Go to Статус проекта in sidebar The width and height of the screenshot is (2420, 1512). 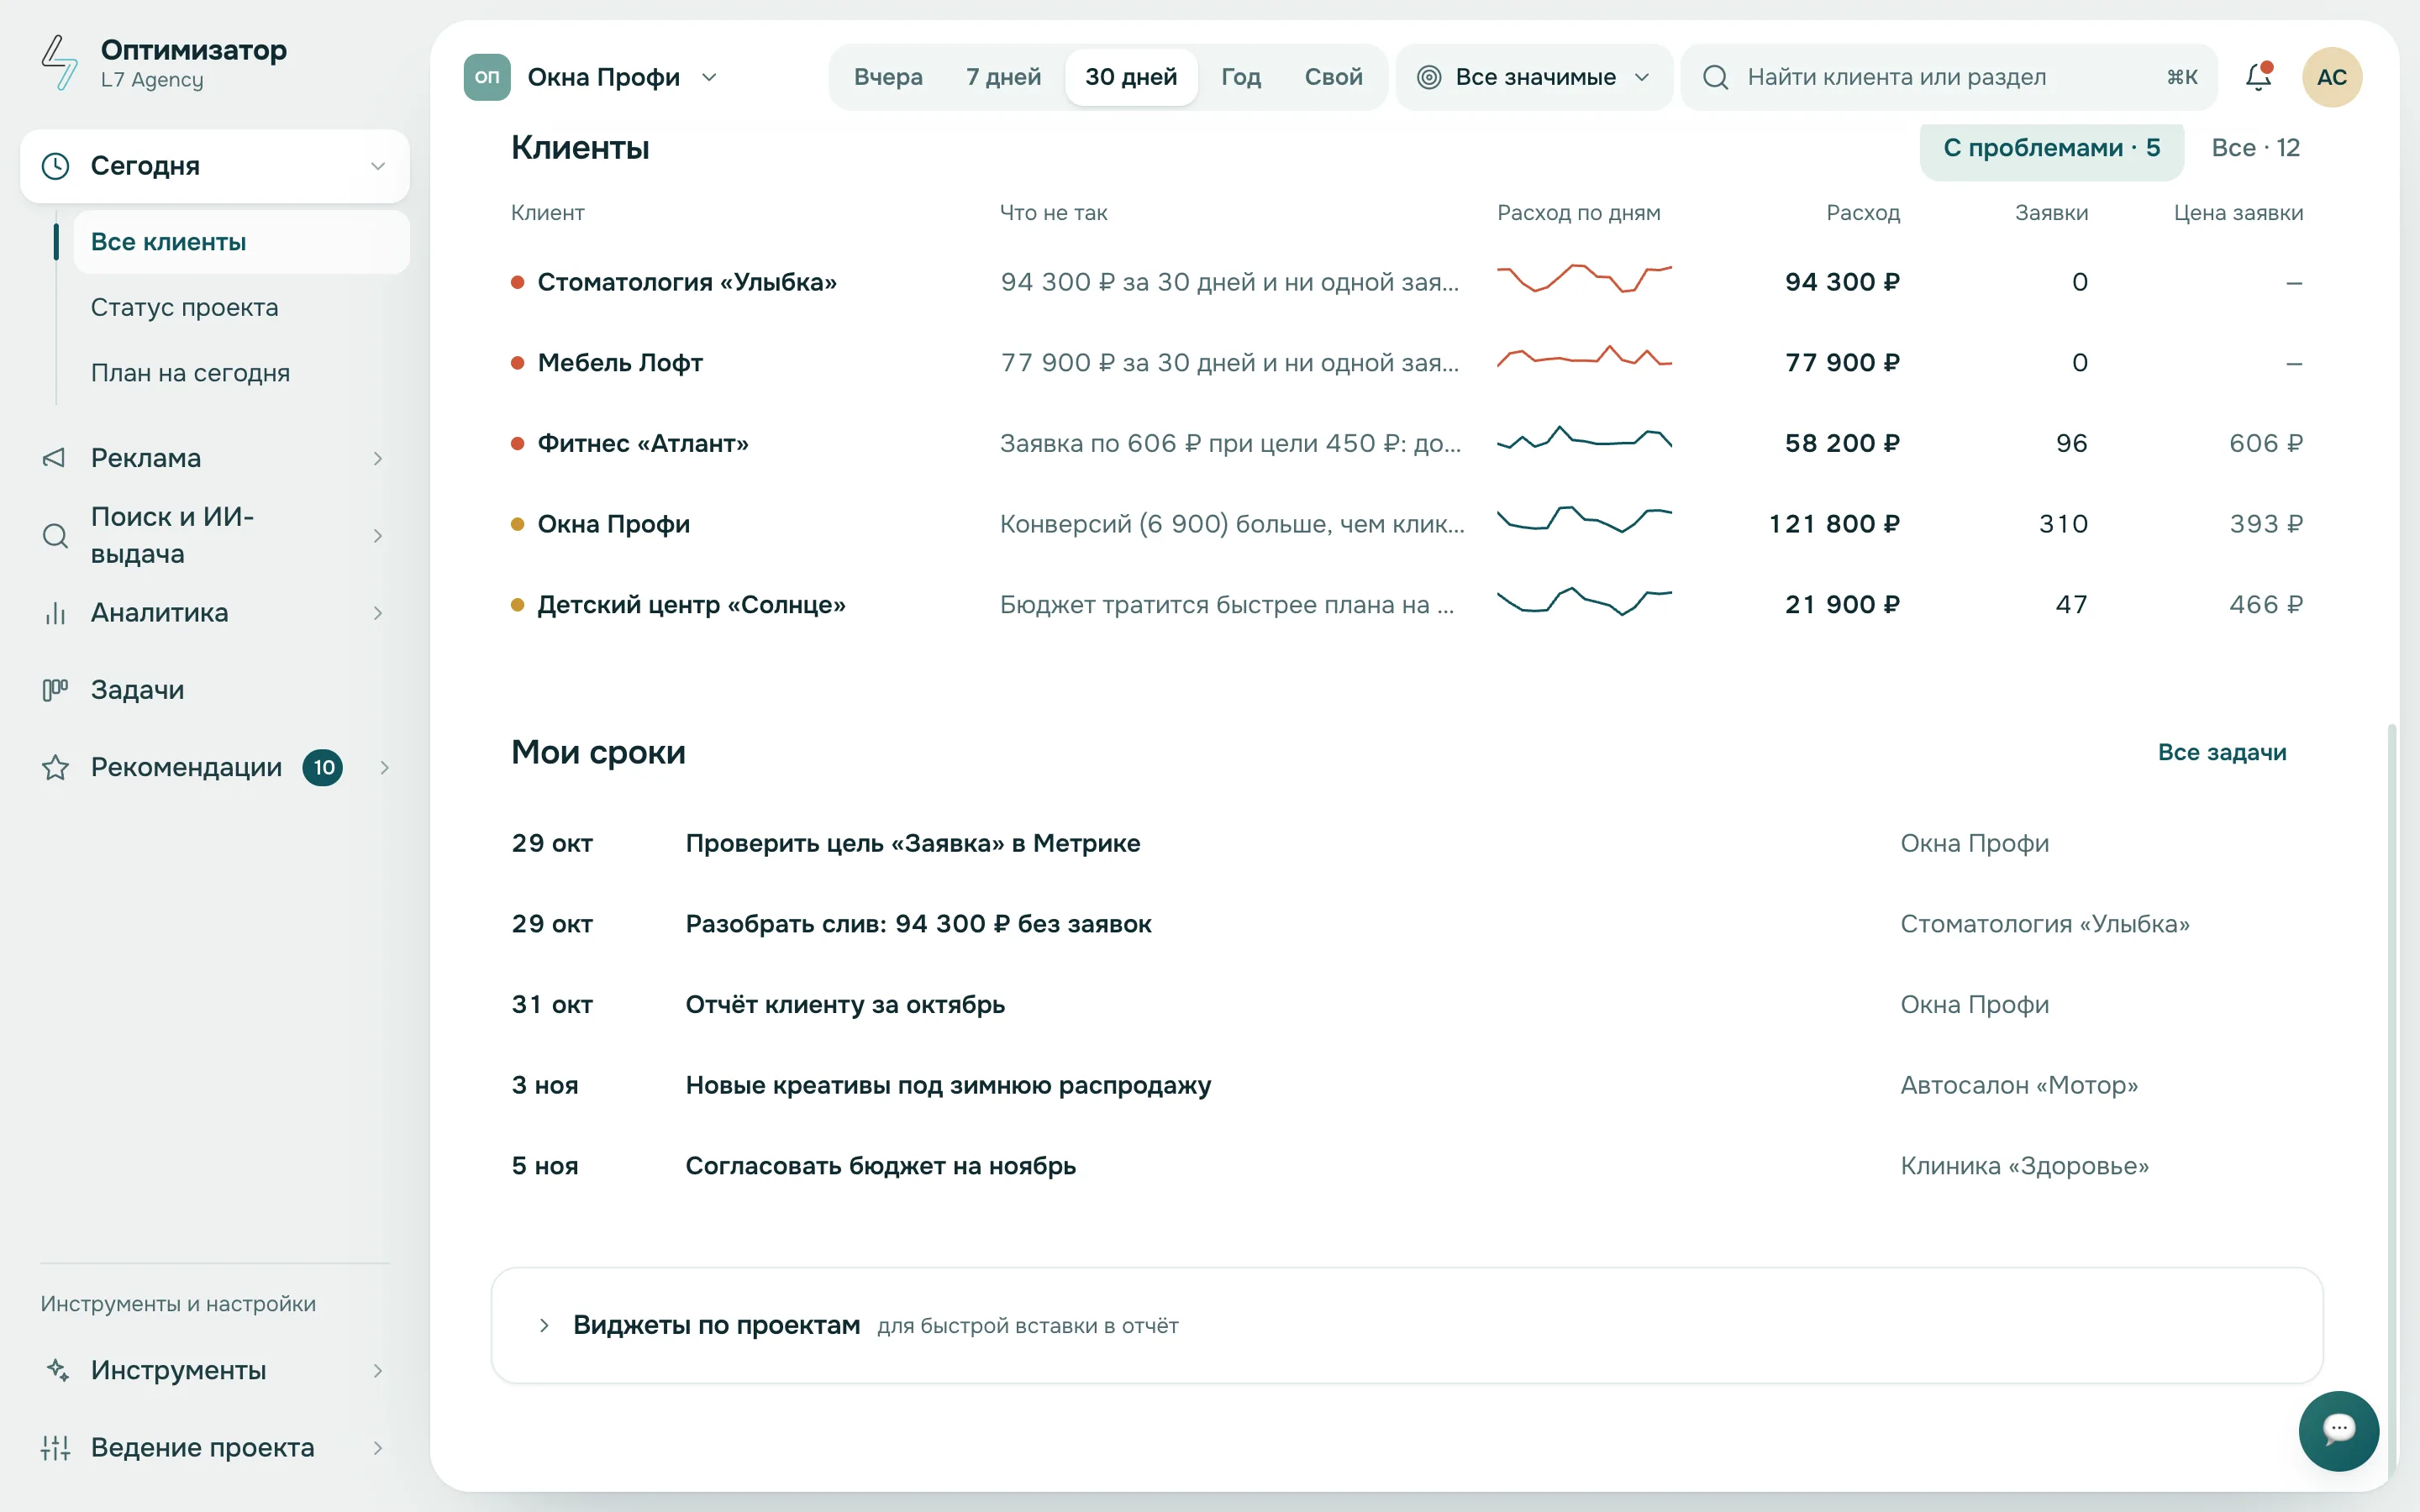[184, 307]
